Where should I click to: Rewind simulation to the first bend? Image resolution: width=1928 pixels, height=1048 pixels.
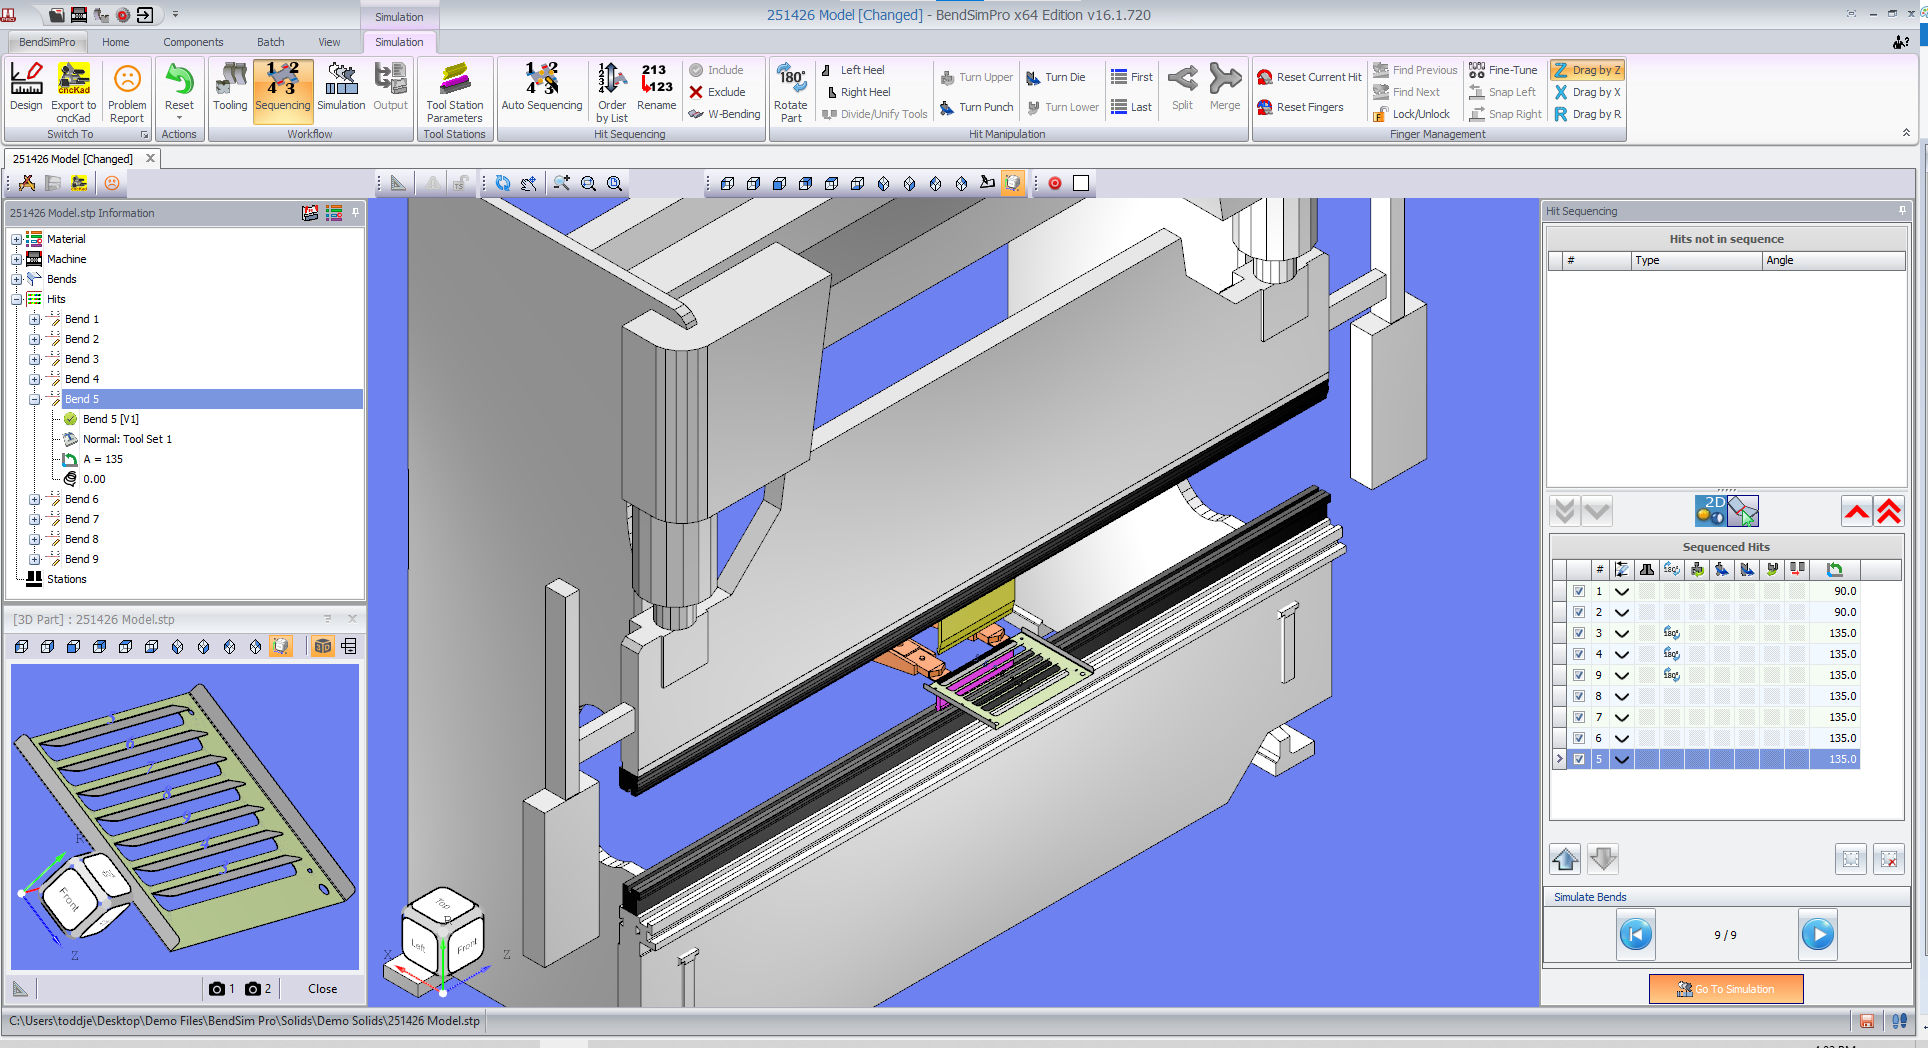[1636, 935]
